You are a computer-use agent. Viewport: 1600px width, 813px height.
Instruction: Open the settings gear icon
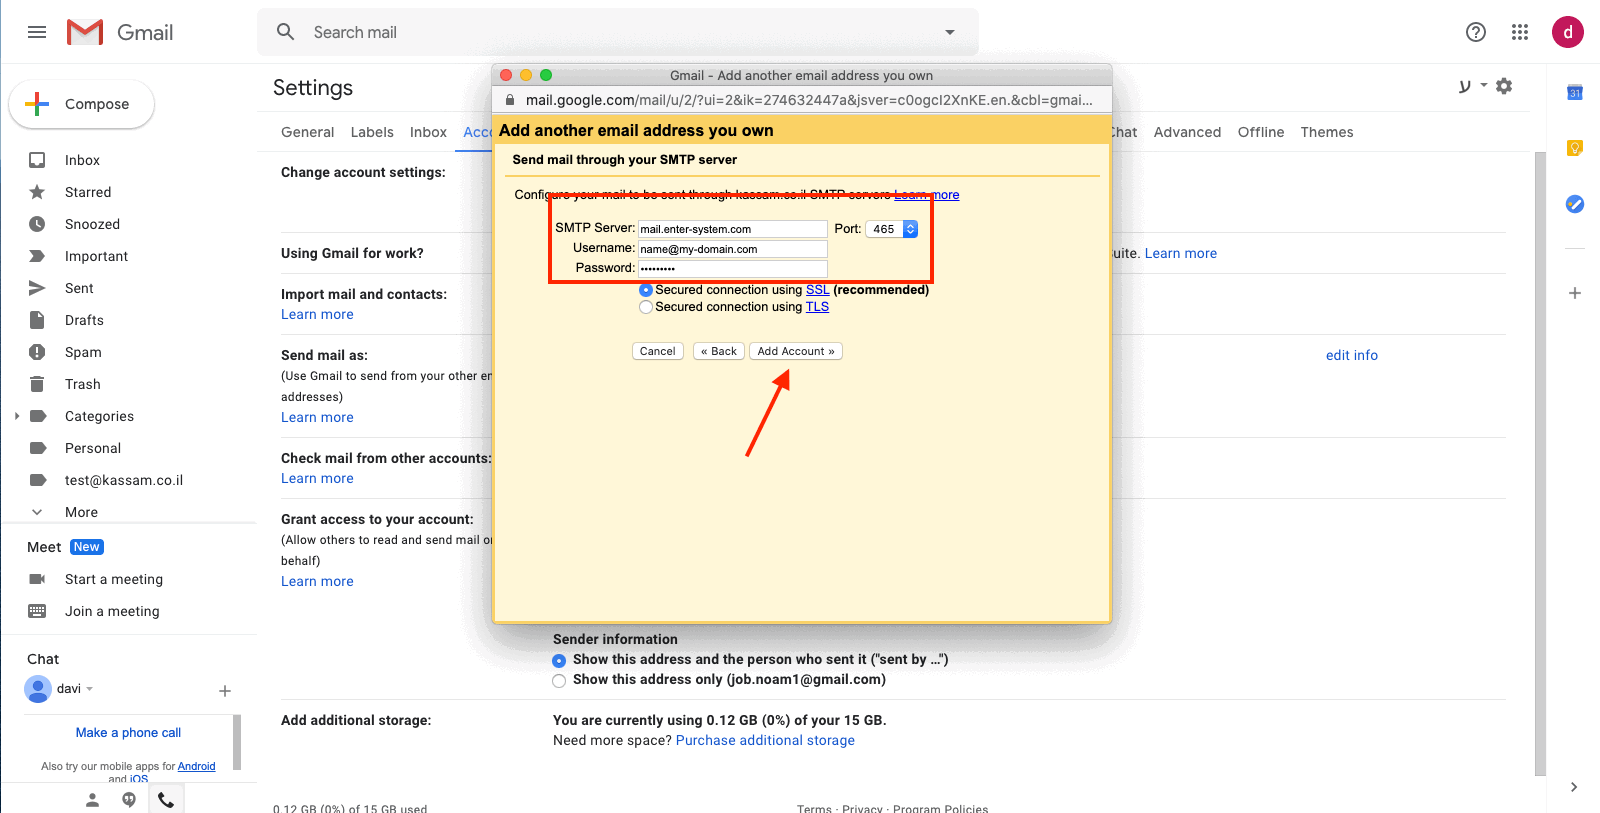pyautogui.click(x=1504, y=86)
